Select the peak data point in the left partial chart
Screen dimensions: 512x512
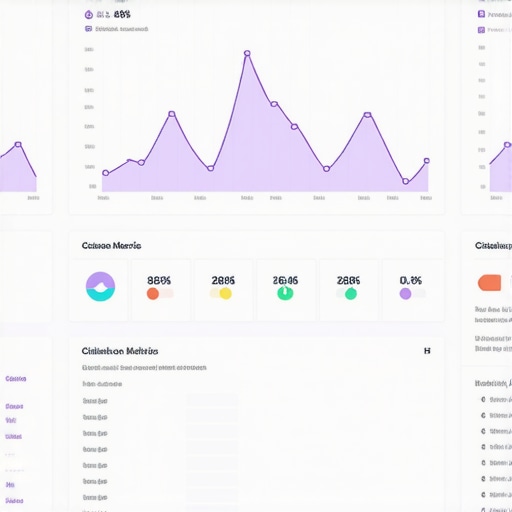tap(18, 144)
